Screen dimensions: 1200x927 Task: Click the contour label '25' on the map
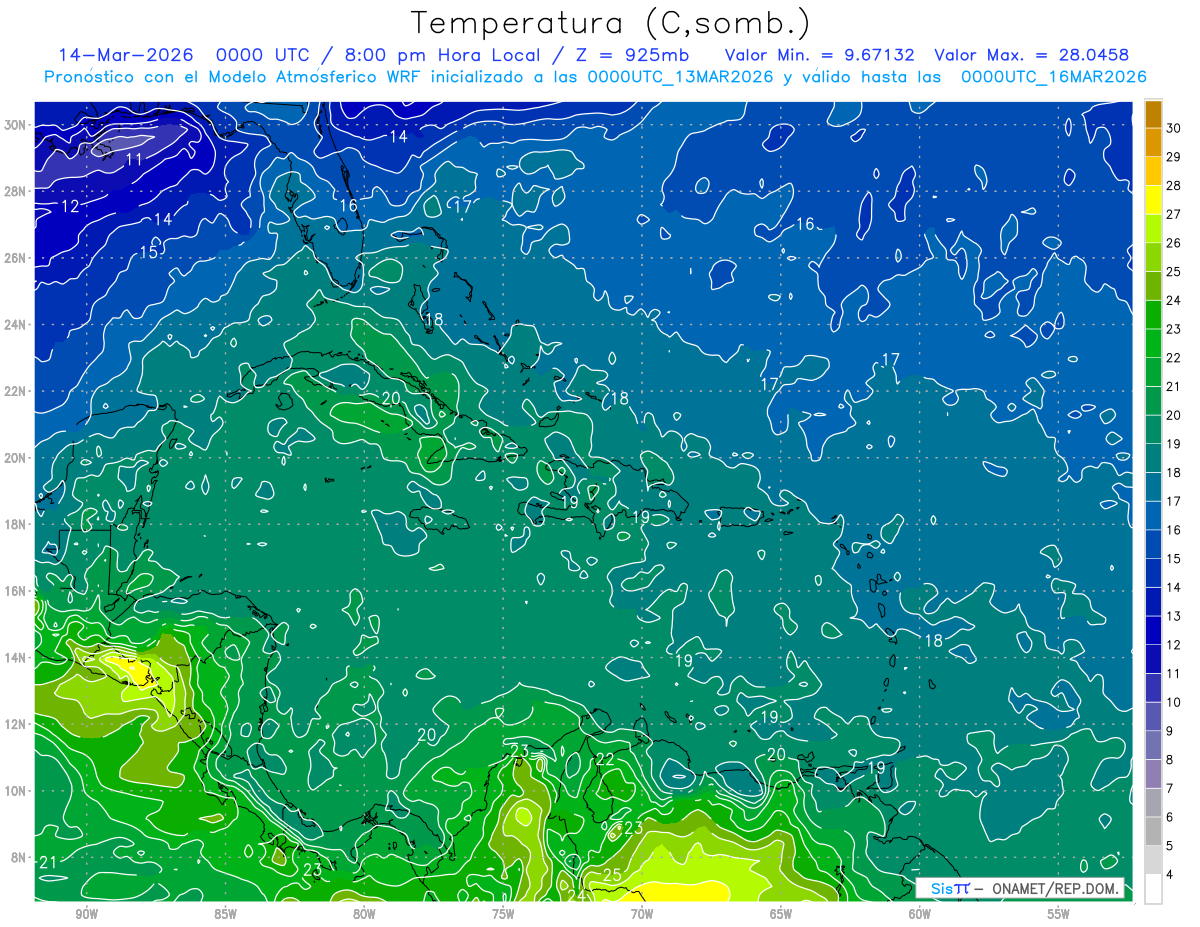coord(612,875)
